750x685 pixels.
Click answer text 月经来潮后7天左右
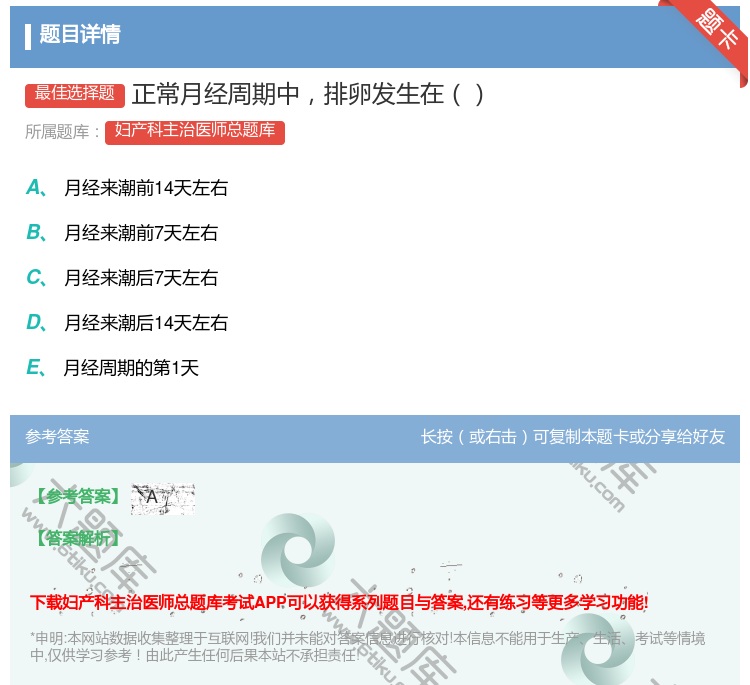pos(141,278)
